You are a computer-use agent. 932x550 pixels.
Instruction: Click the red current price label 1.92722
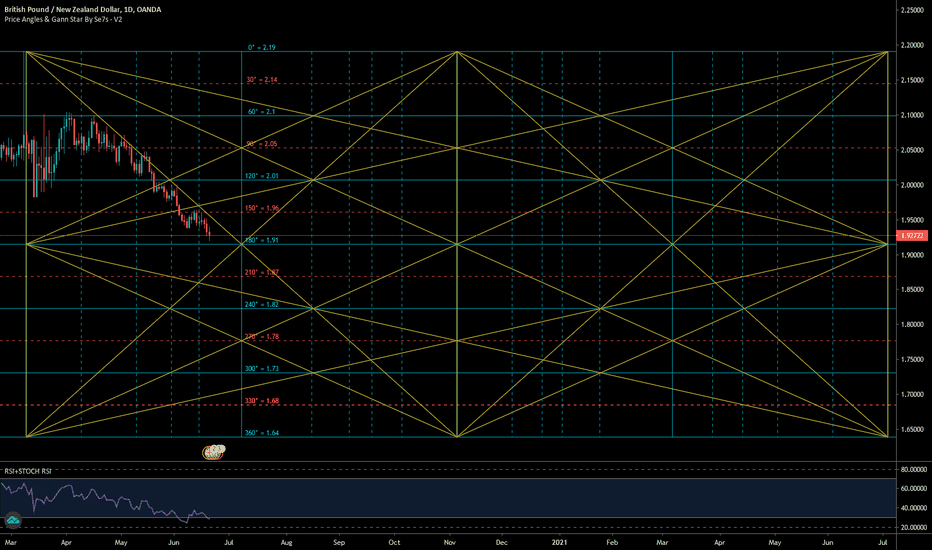(912, 235)
